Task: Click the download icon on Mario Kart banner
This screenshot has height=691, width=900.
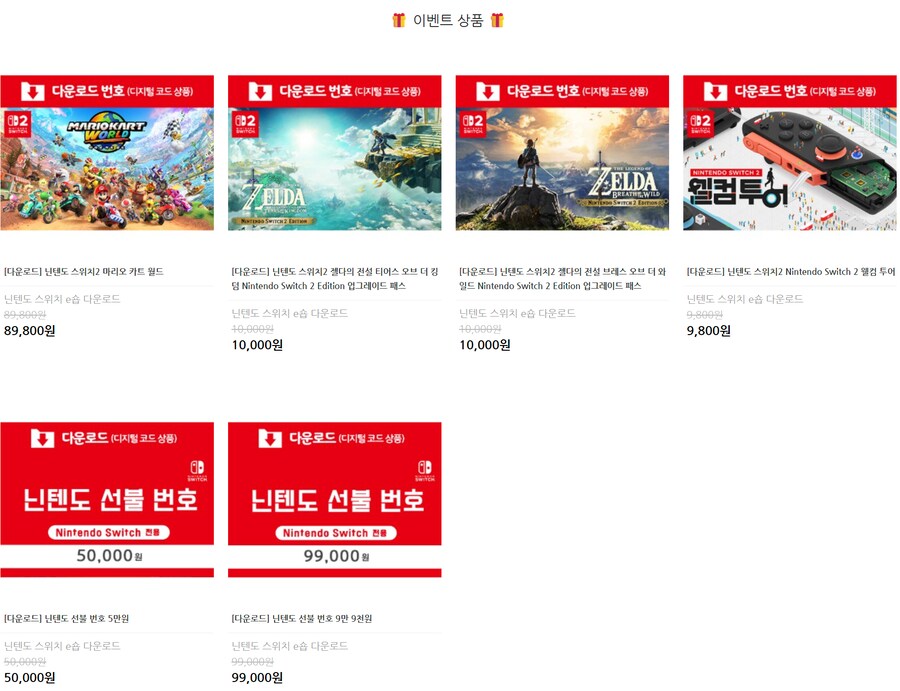Action: (x=33, y=91)
